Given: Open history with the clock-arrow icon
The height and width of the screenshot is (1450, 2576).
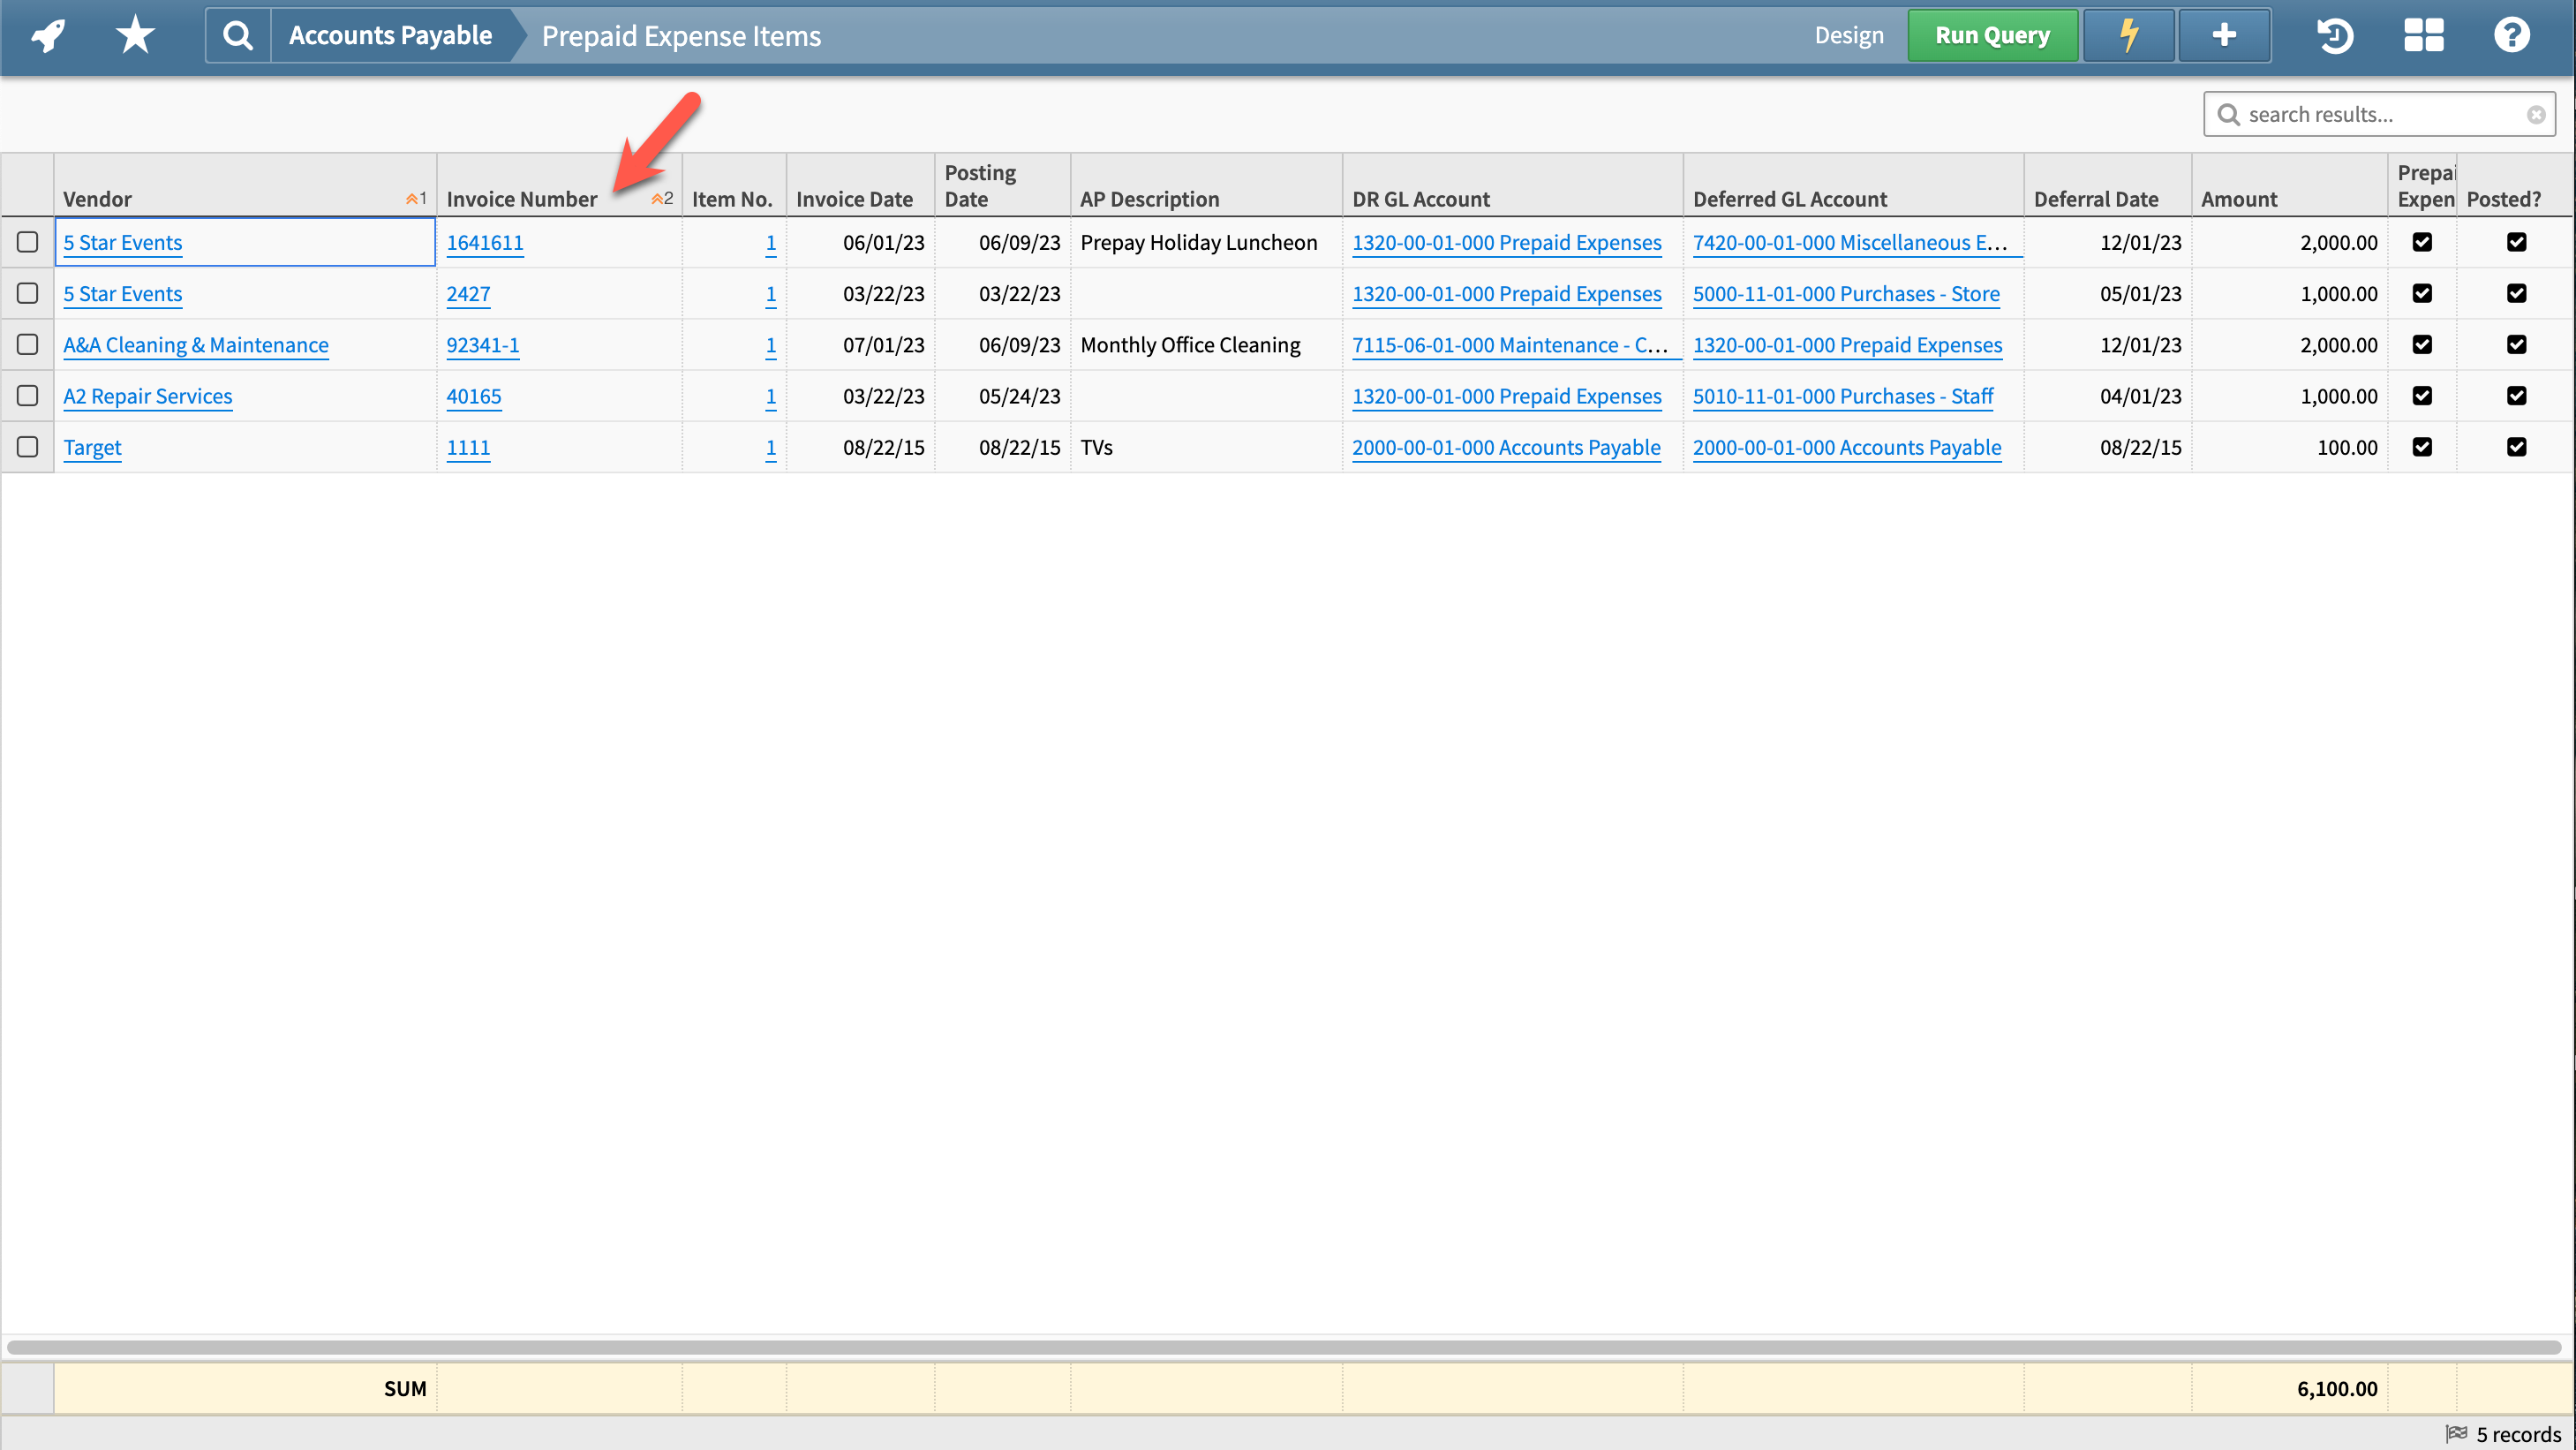Looking at the screenshot, I should coord(2336,35).
